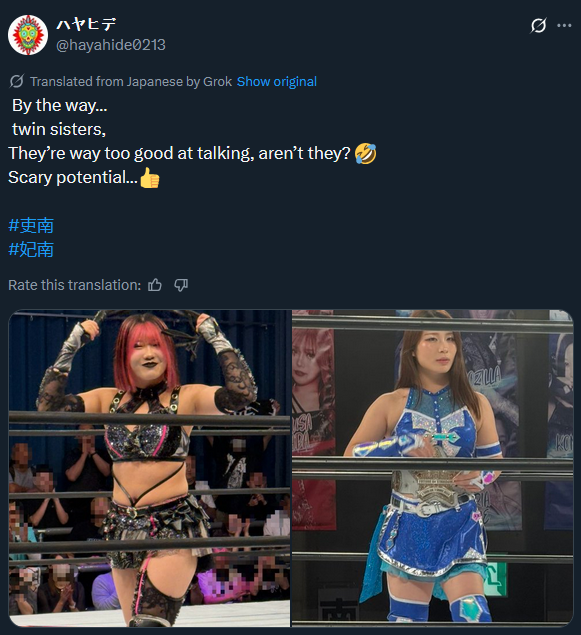This screenshot has width=581, height=635.
Task: Click the 'Scary potential' line of text
Action: (73, 177)
